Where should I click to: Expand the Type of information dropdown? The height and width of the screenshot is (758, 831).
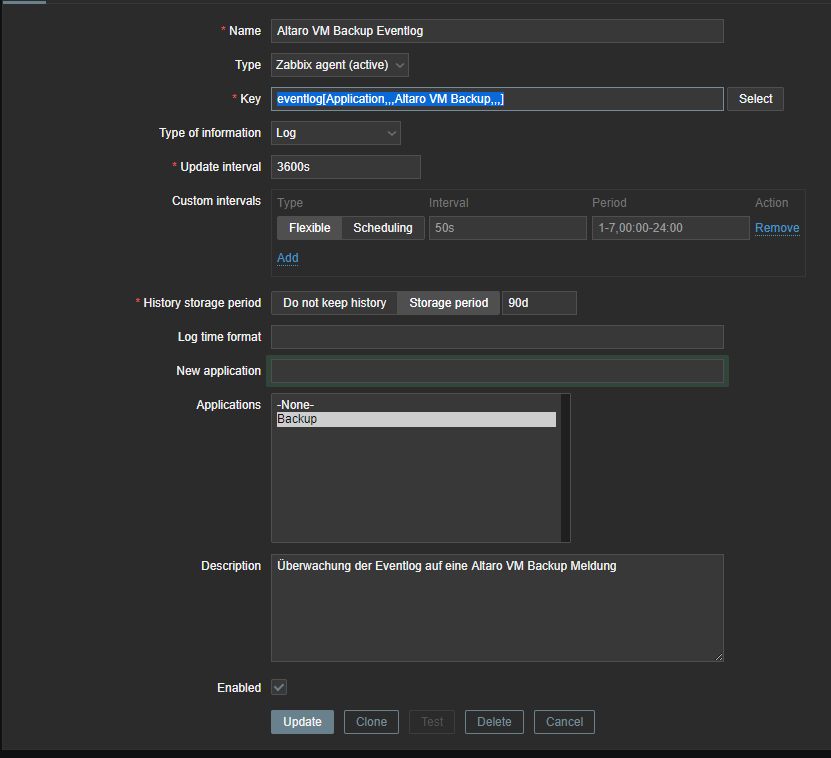(335, 133)
